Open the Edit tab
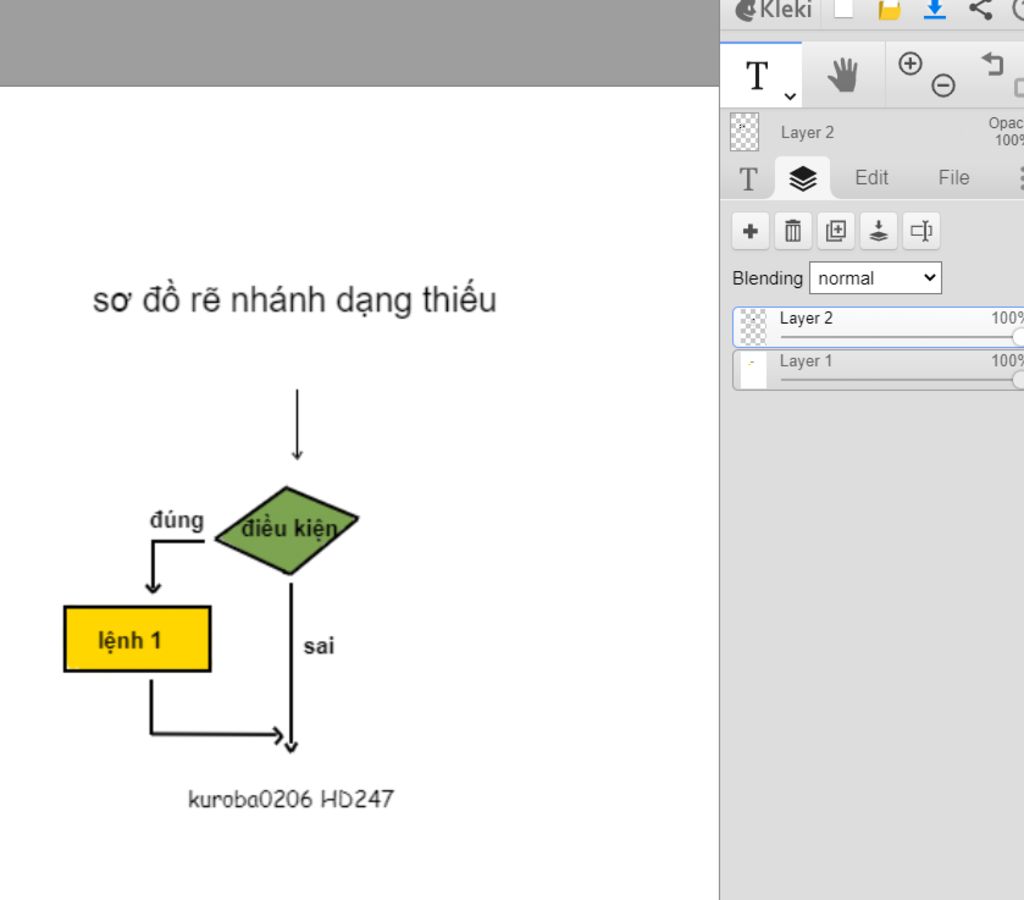The width and height of the screenshot is (1024, 900). 871,178
